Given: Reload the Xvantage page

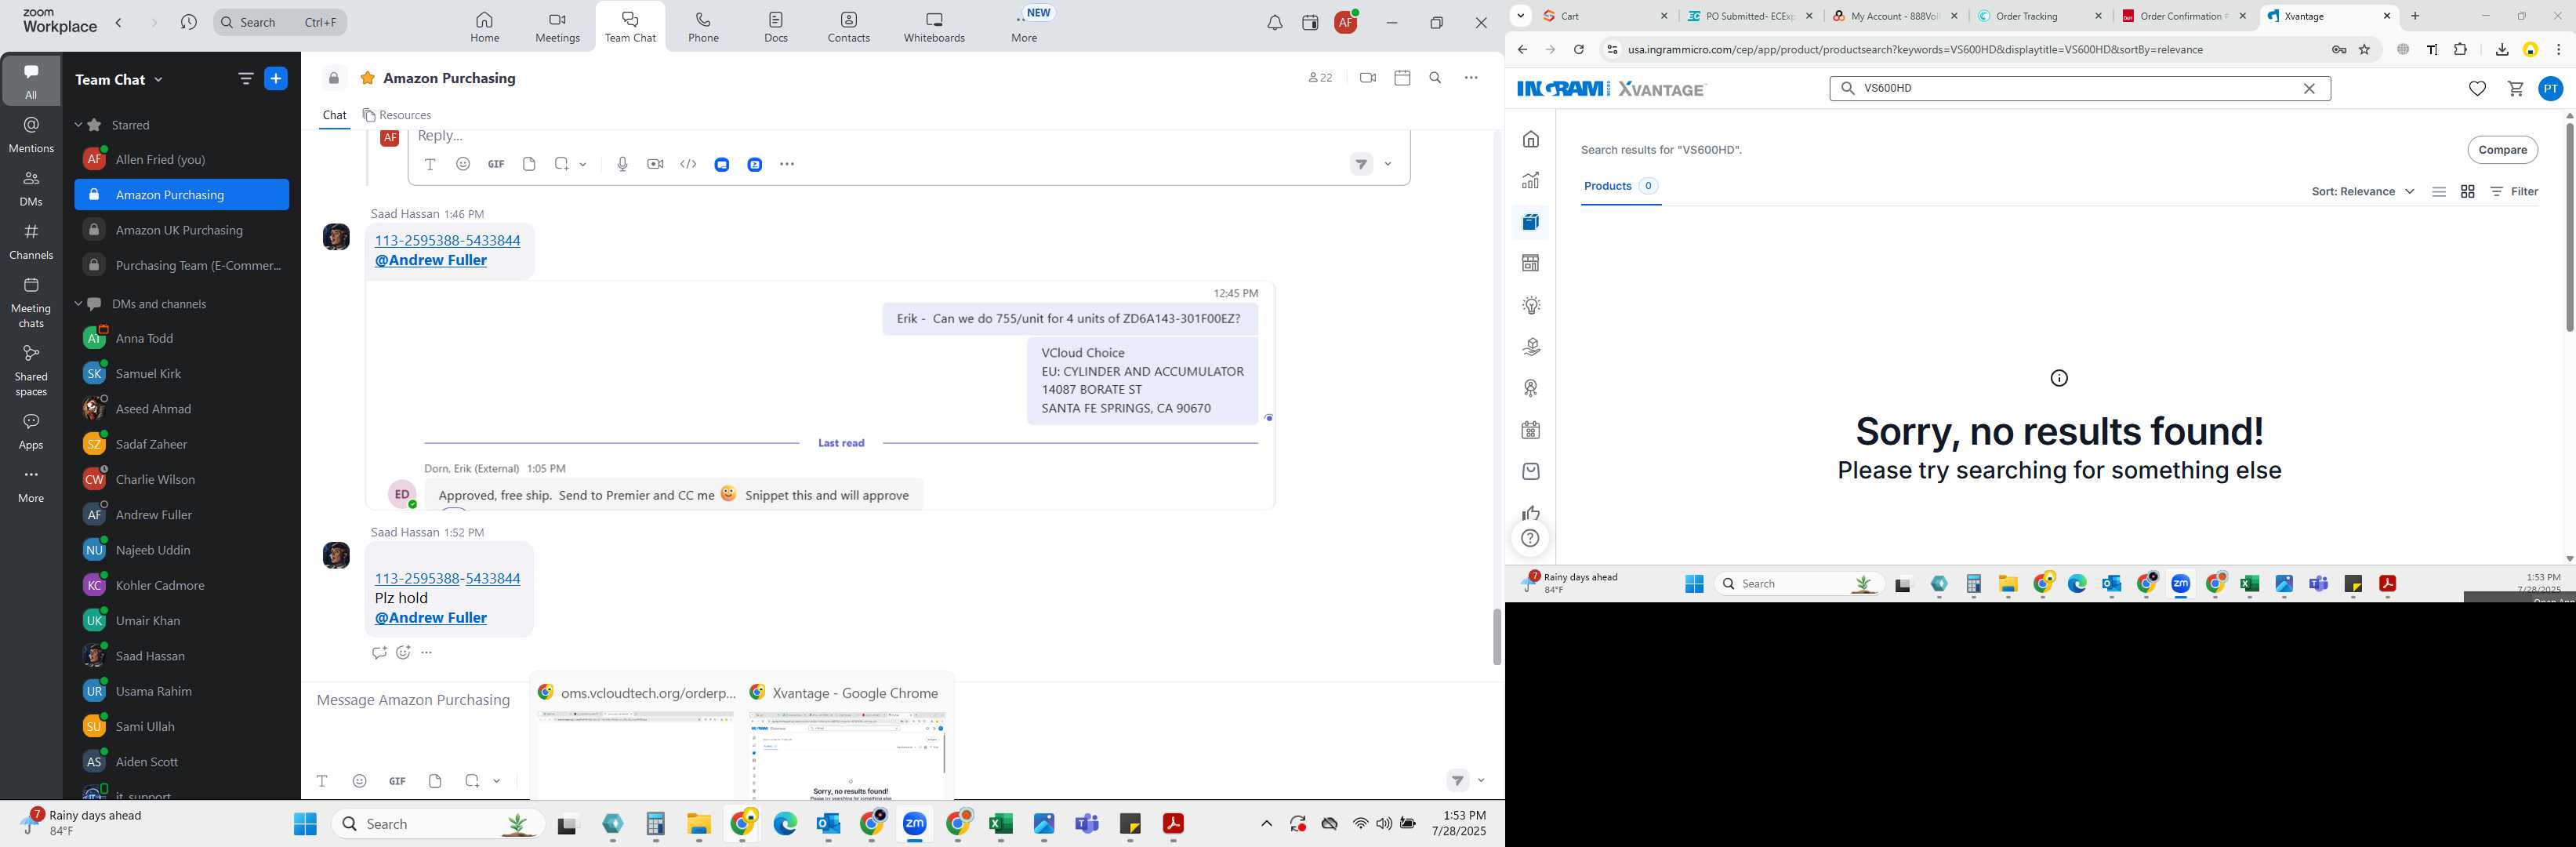Looking at the screenshot, I should point(1578,49).
